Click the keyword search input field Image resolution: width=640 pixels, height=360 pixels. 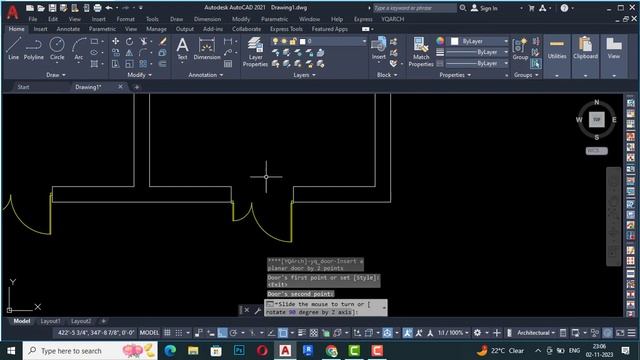pyautogui.click(x=415, y=8)
